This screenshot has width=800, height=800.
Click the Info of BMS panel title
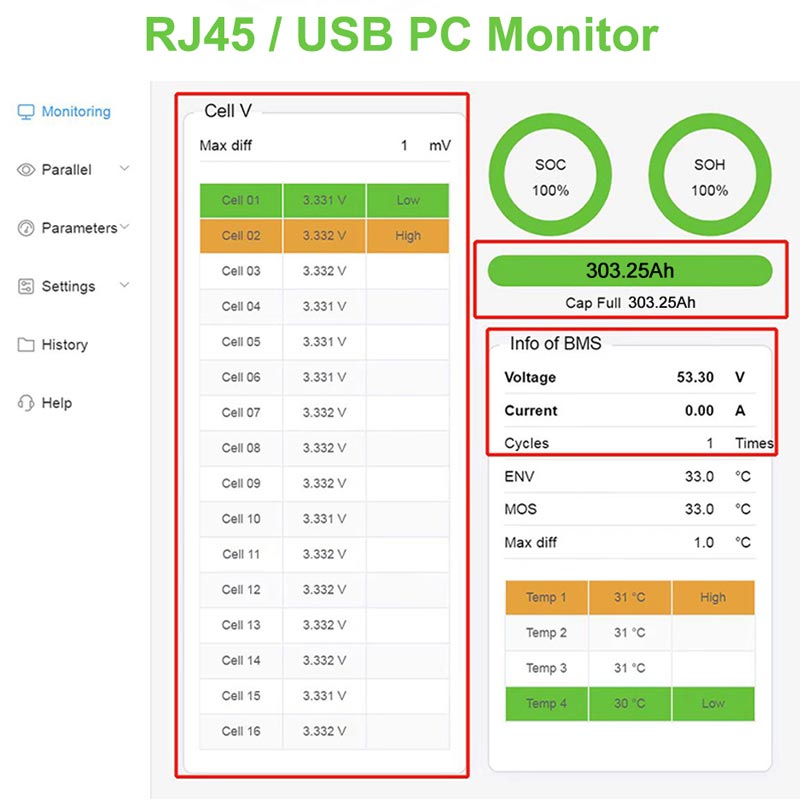point(555,343)
